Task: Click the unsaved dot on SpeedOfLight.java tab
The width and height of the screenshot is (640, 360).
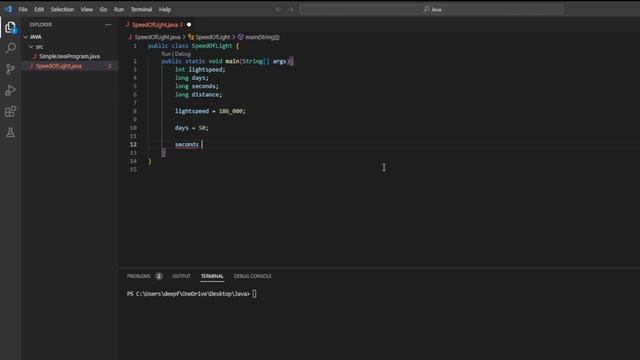Action: tap(189, 25)
